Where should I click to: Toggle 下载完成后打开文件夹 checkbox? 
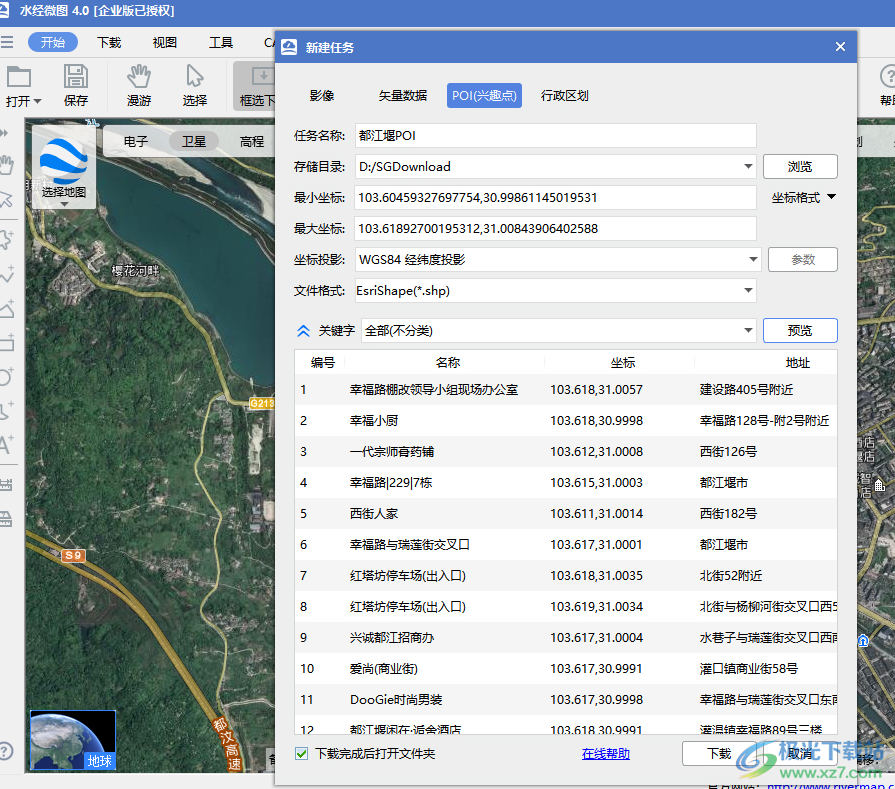[301, 754]
